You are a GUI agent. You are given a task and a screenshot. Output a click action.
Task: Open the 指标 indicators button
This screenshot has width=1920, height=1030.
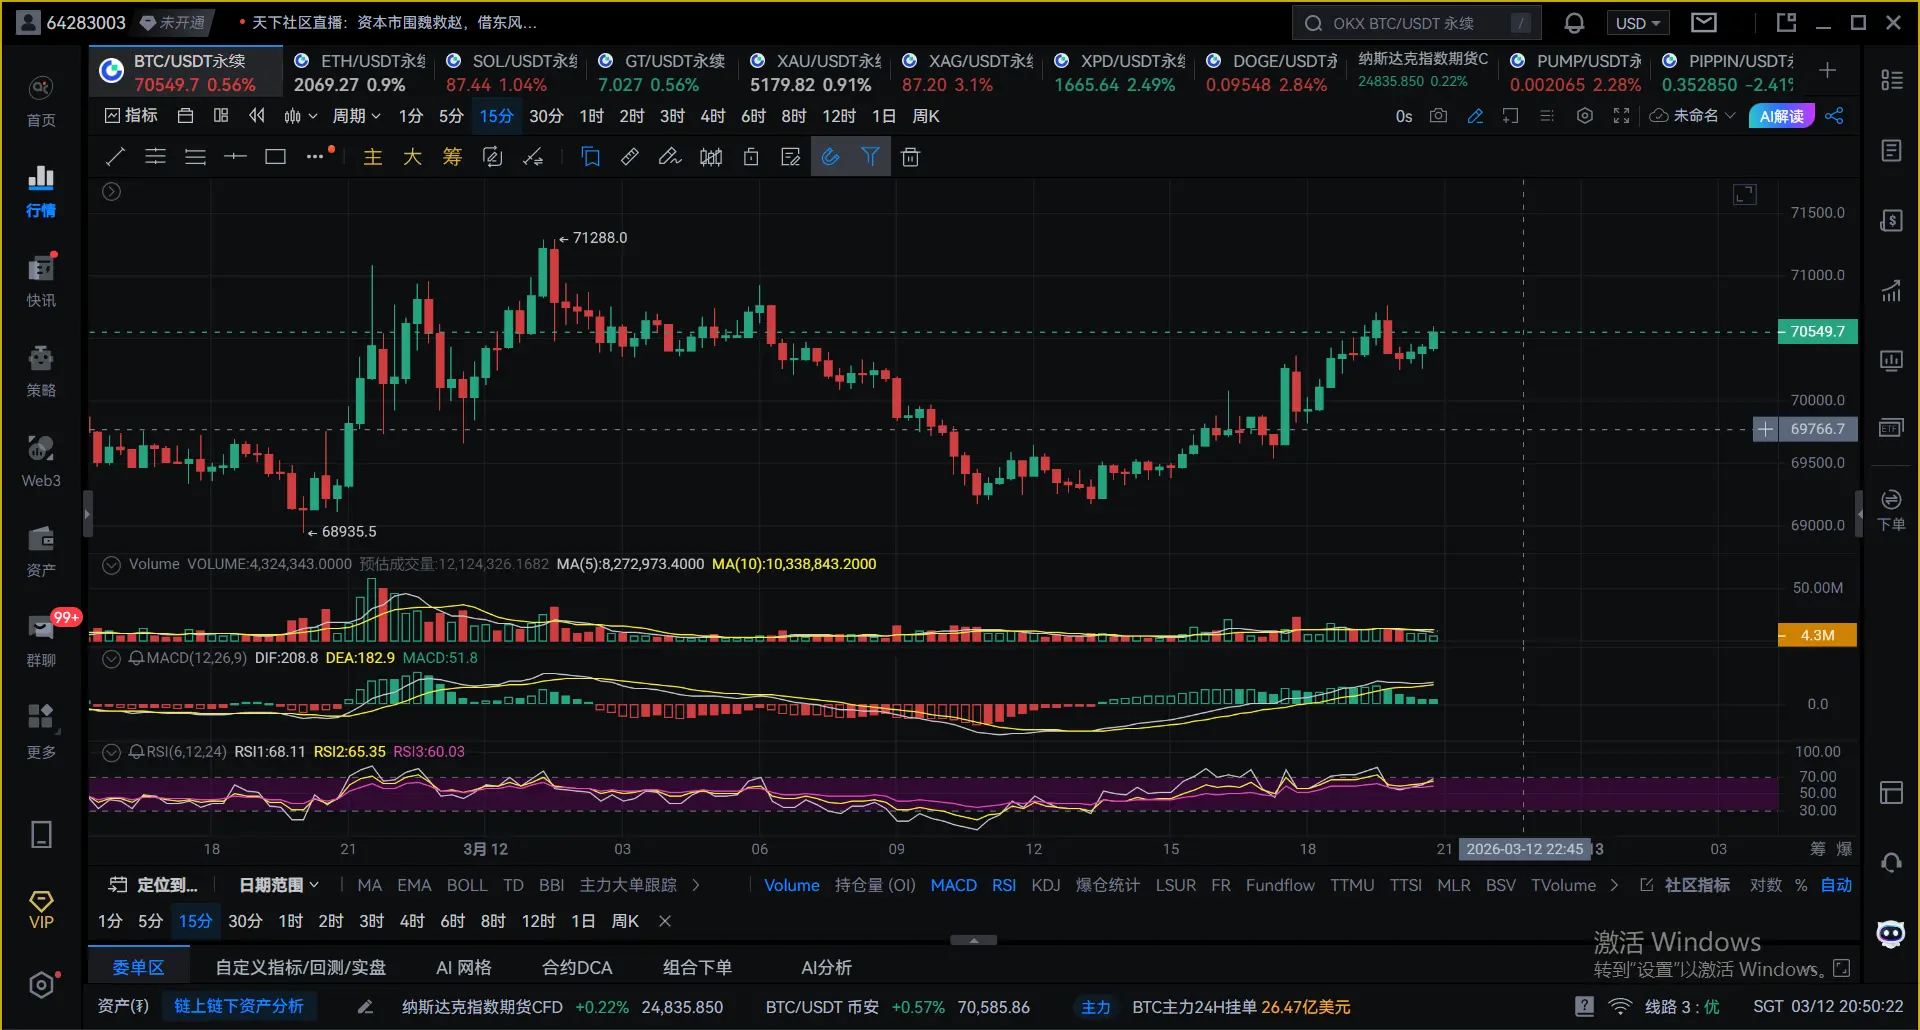click(x=131, y=116)
